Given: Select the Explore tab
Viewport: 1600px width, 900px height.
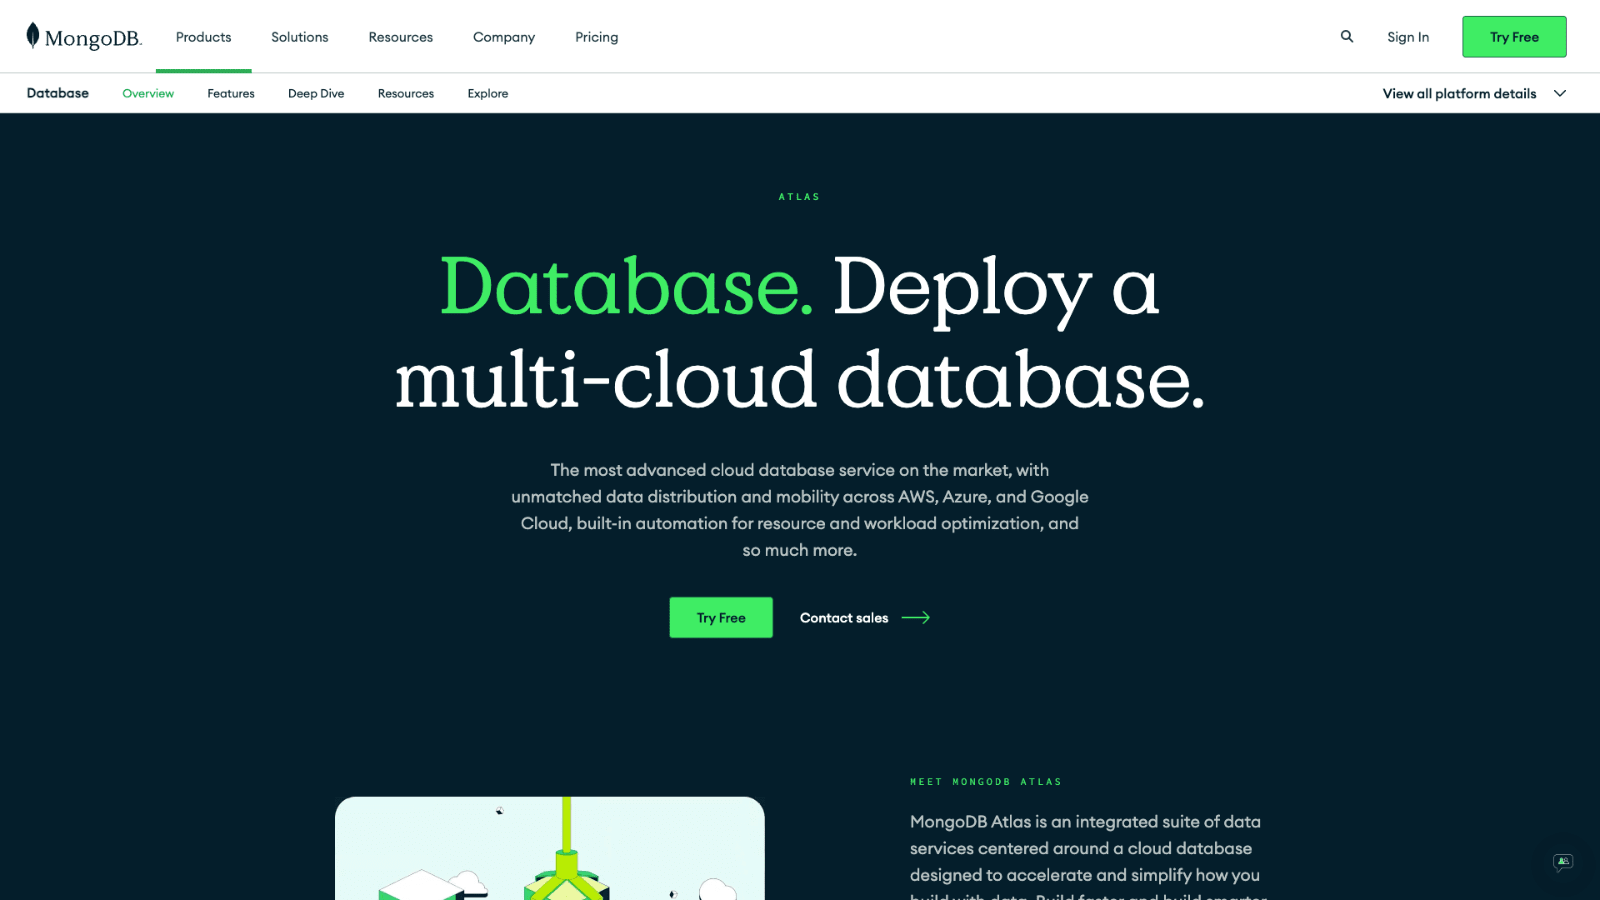Looking at the screenshot, I should coord(488,93).
